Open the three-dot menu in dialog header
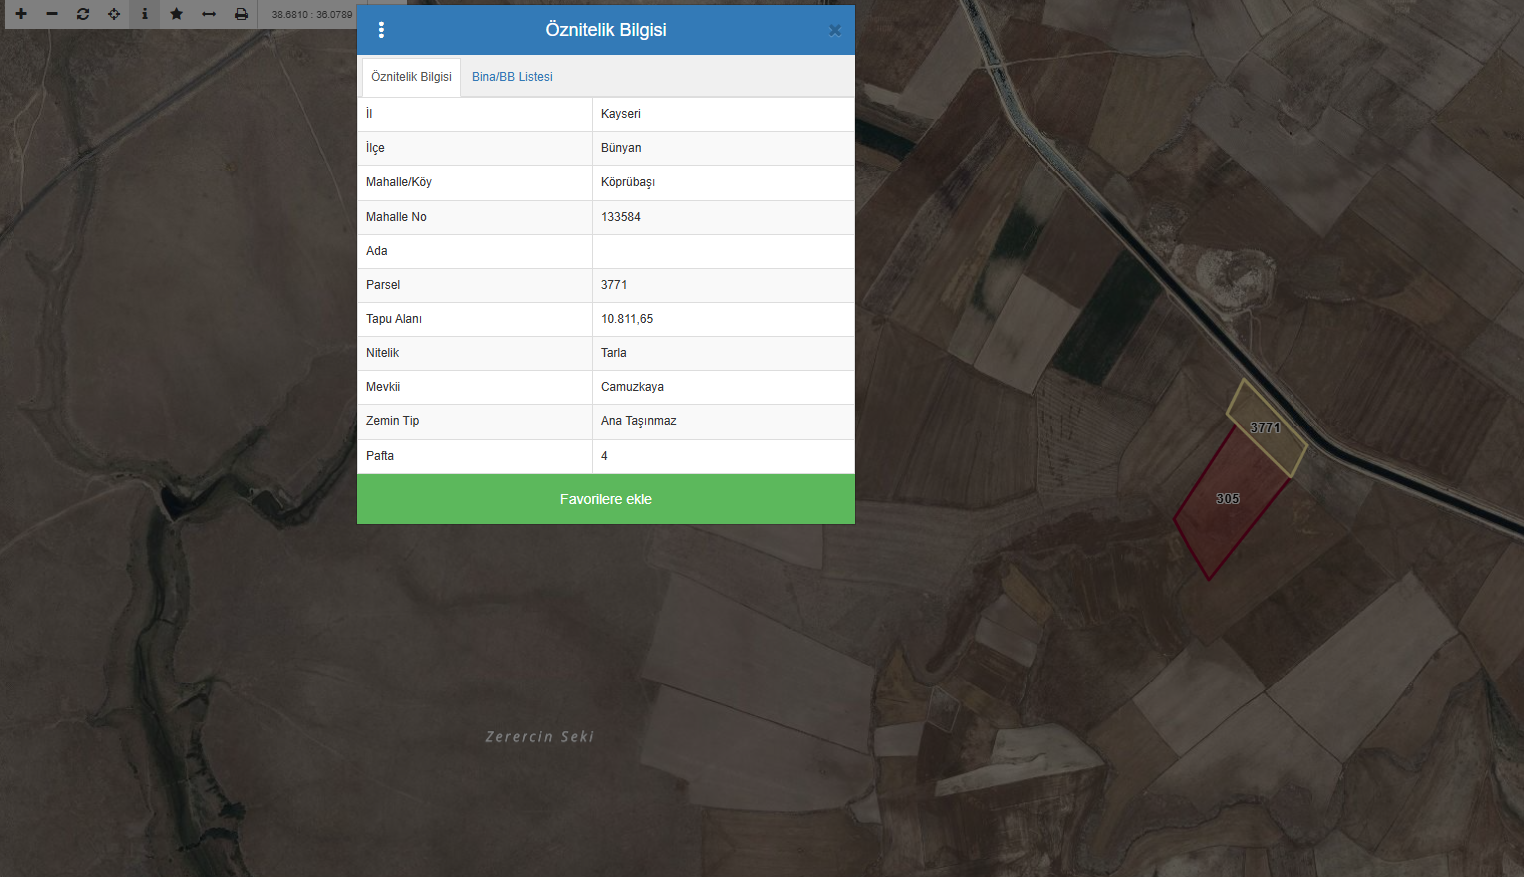This screenshot has width=1524, height=877. [381, 30]
